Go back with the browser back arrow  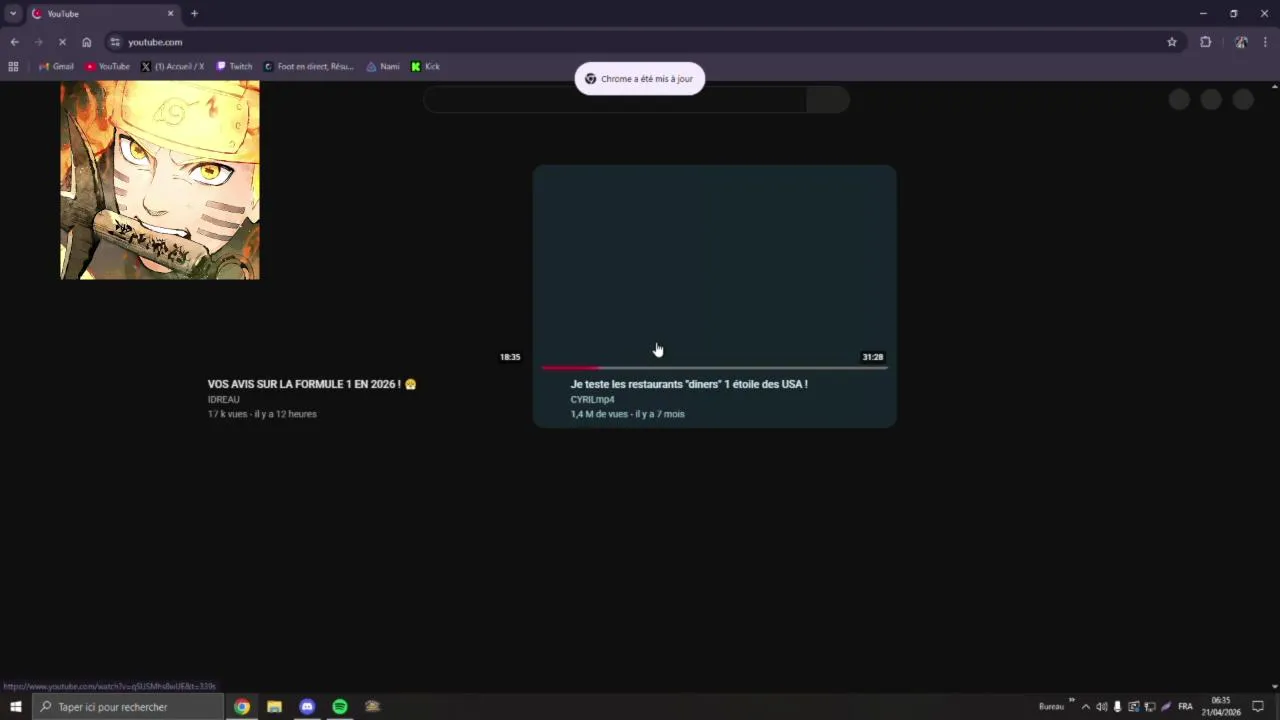[14, 42]
